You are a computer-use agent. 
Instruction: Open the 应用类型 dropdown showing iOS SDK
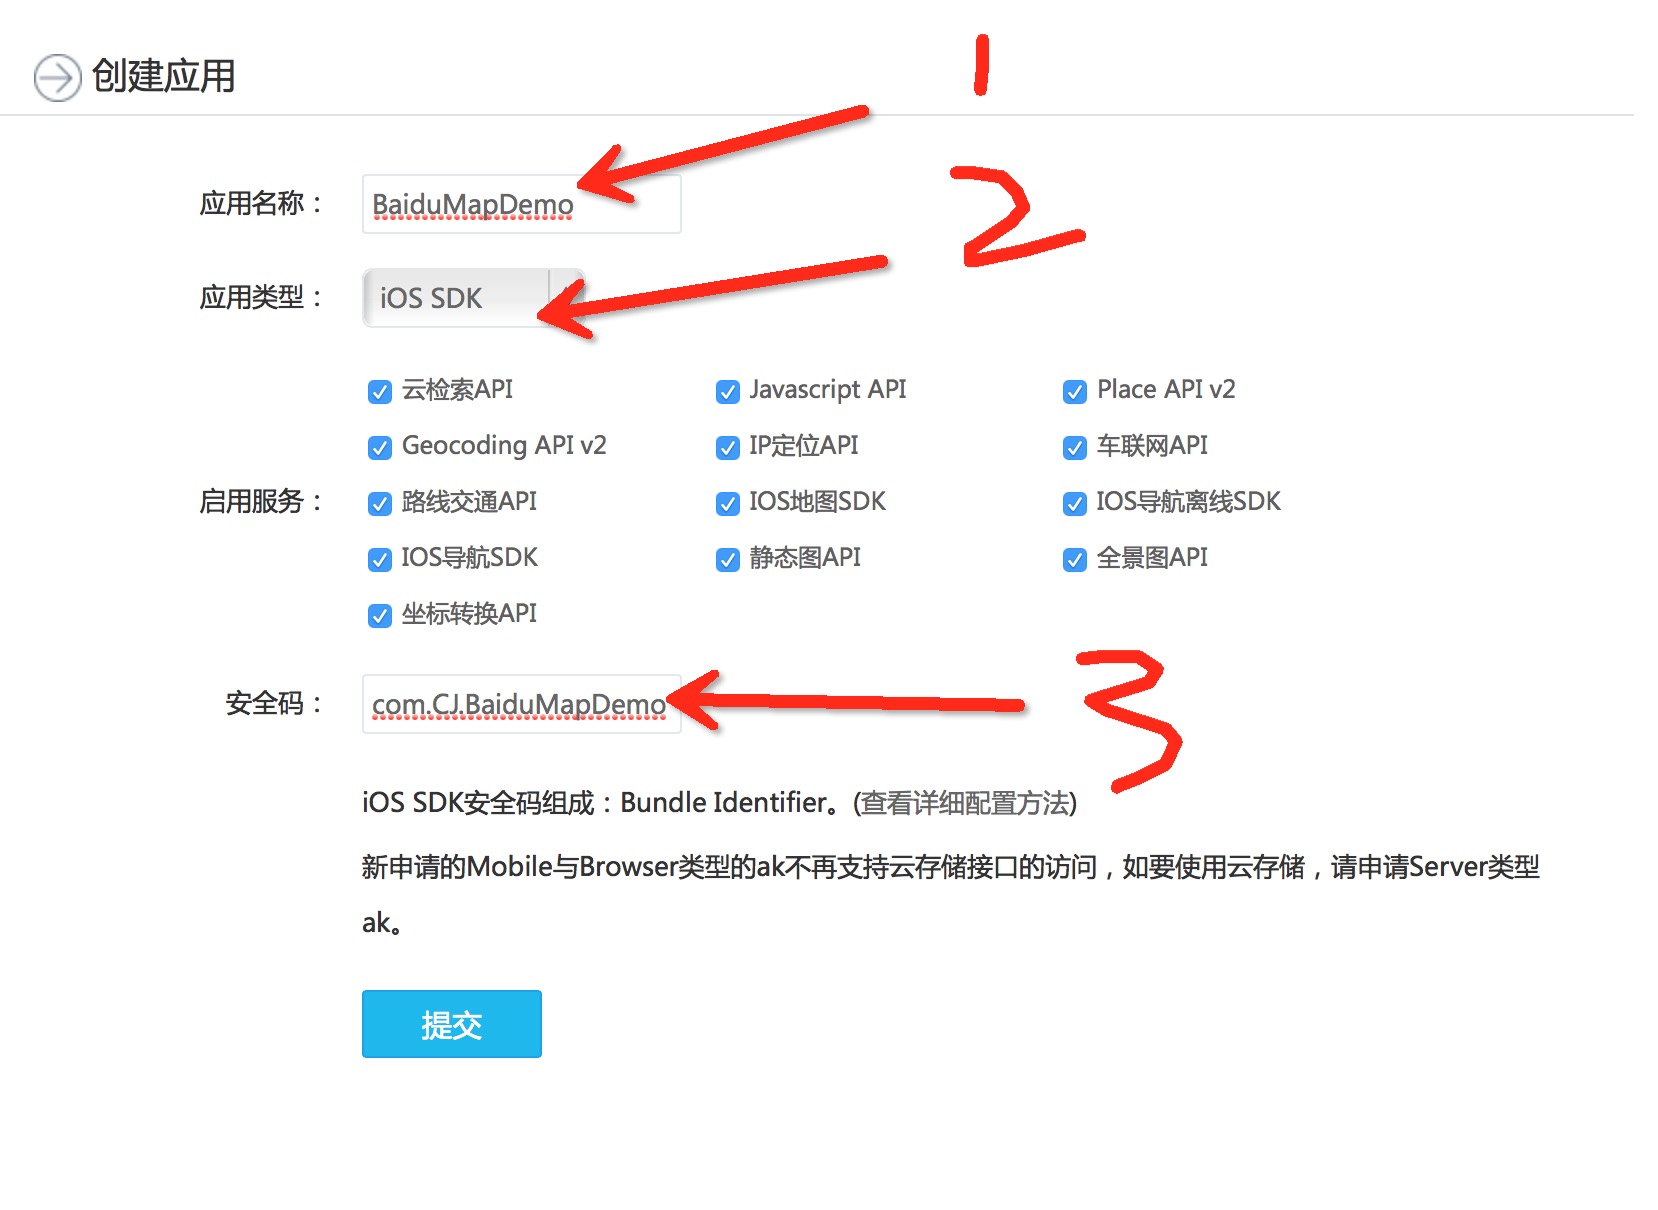(473, 298)
